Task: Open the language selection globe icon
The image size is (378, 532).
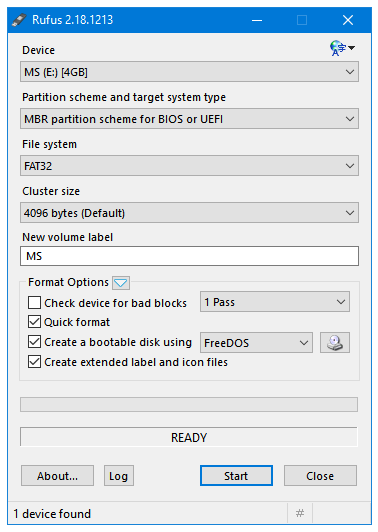Action: [x=342, y=48]
